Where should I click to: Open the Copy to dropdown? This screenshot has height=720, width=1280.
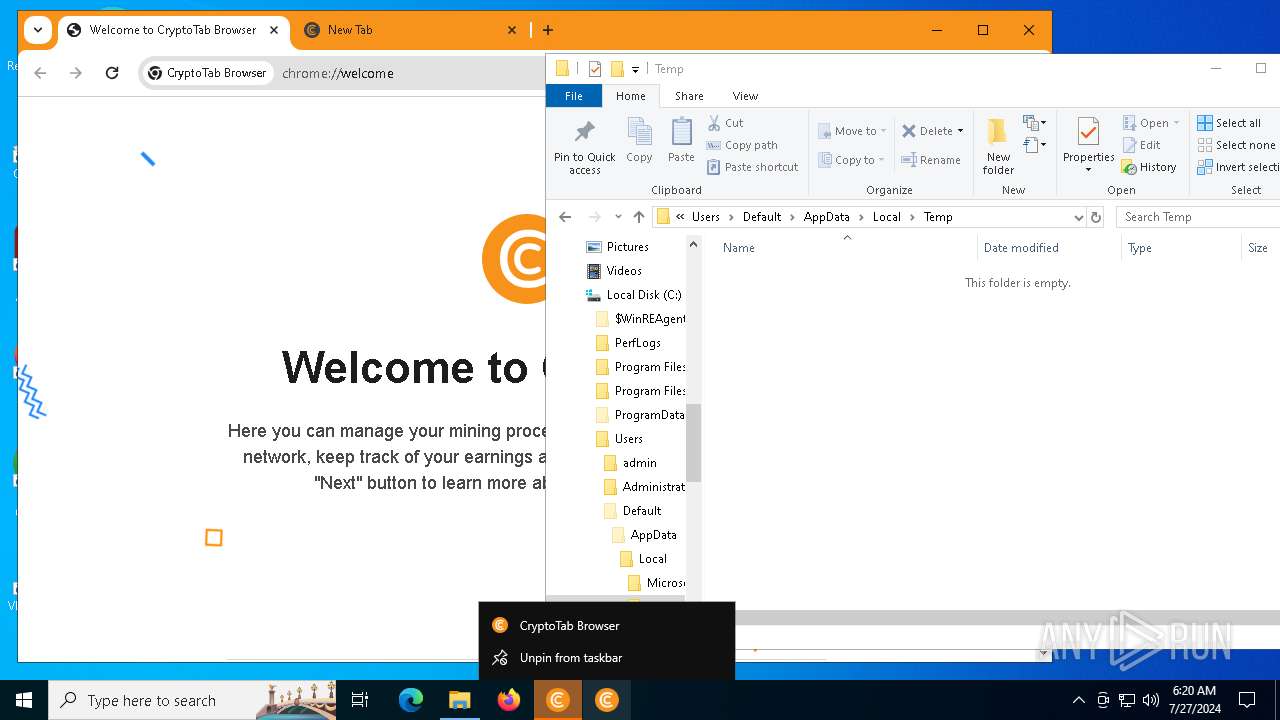click(x=851, y=160)
